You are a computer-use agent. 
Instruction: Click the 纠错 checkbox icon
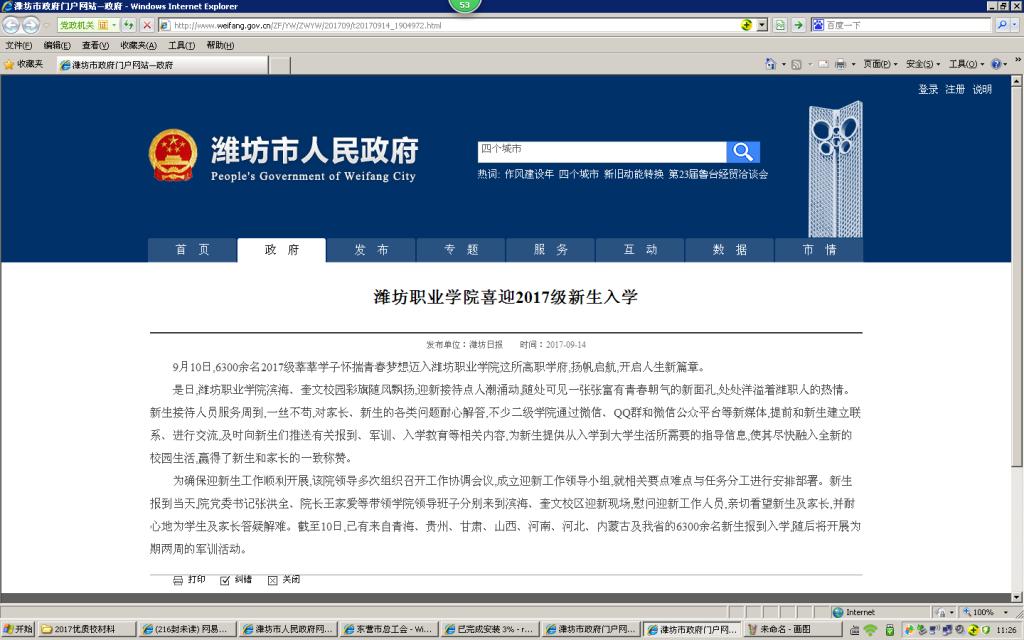pyautogui.click(x=225, y=580)
